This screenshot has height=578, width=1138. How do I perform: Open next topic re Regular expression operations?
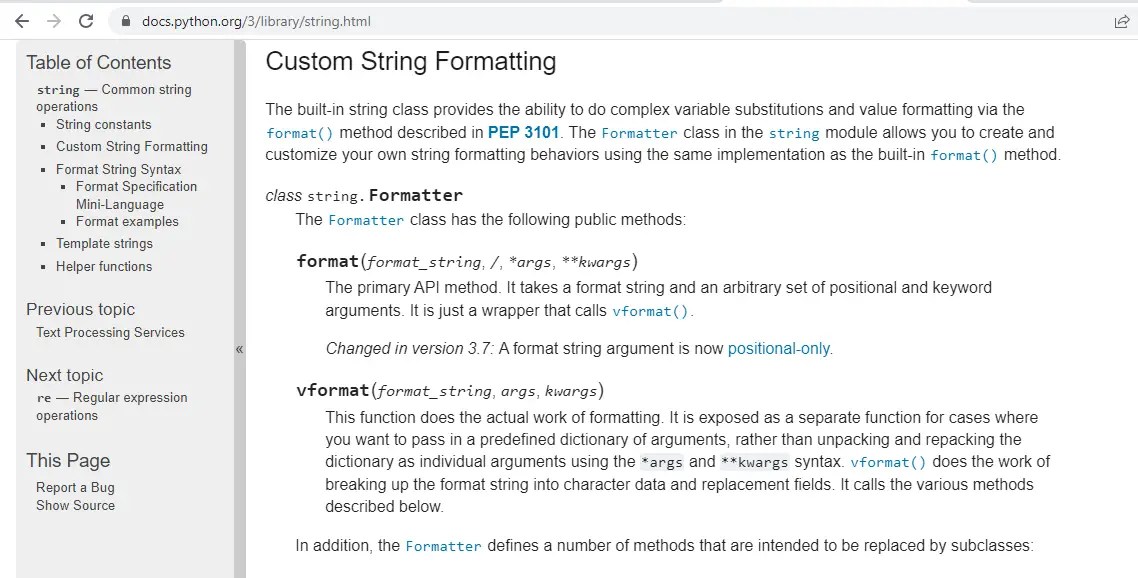tap(112, 407)
